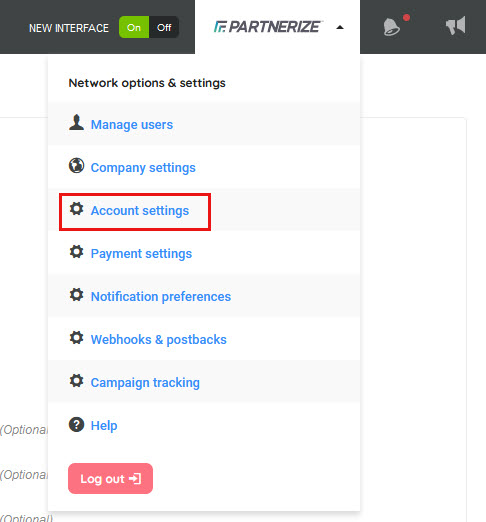Click the Partnerize logo menu header

267,27
